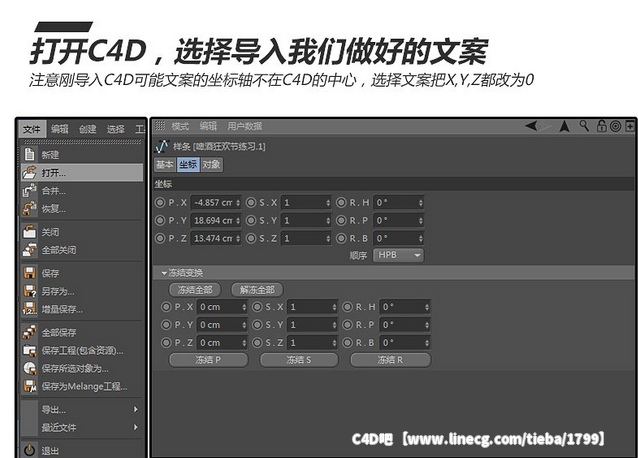Toggle the P.X animation dot in coordinates

click(x=160, y=202)
